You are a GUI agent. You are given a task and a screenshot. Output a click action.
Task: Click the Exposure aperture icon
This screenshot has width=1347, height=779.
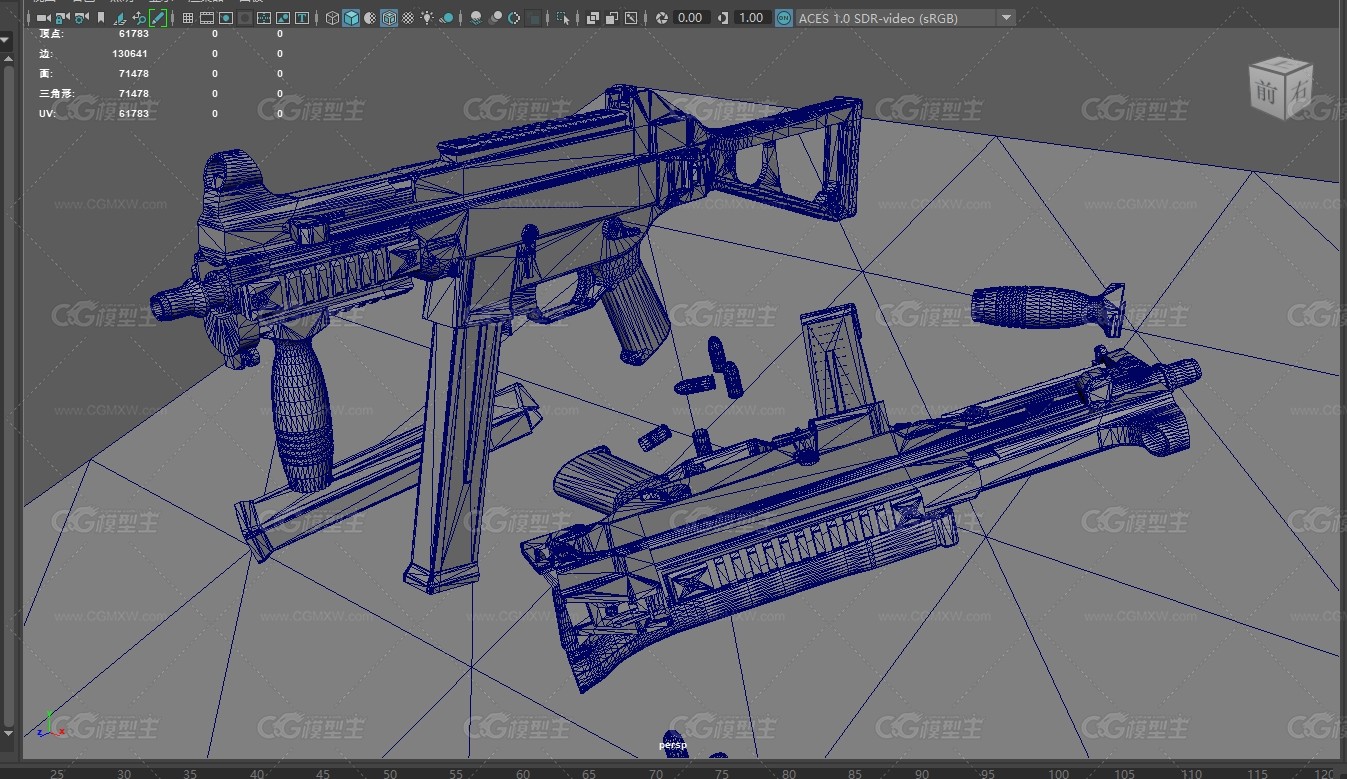point(662,18)
